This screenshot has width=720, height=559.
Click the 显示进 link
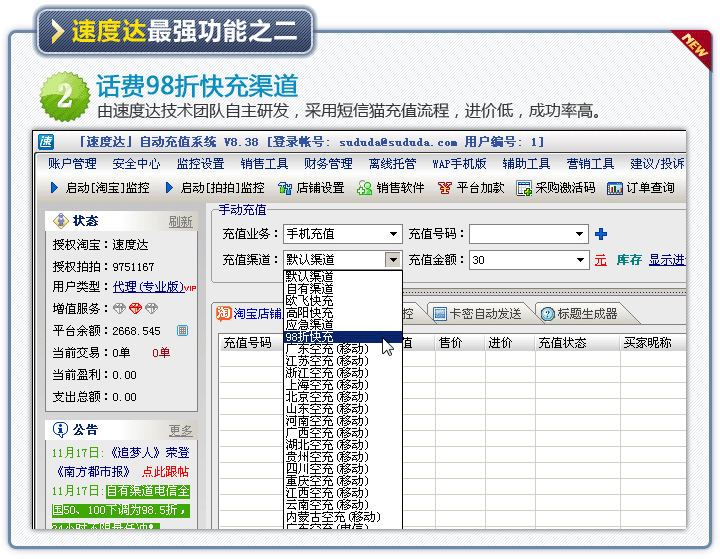[667, 260]
